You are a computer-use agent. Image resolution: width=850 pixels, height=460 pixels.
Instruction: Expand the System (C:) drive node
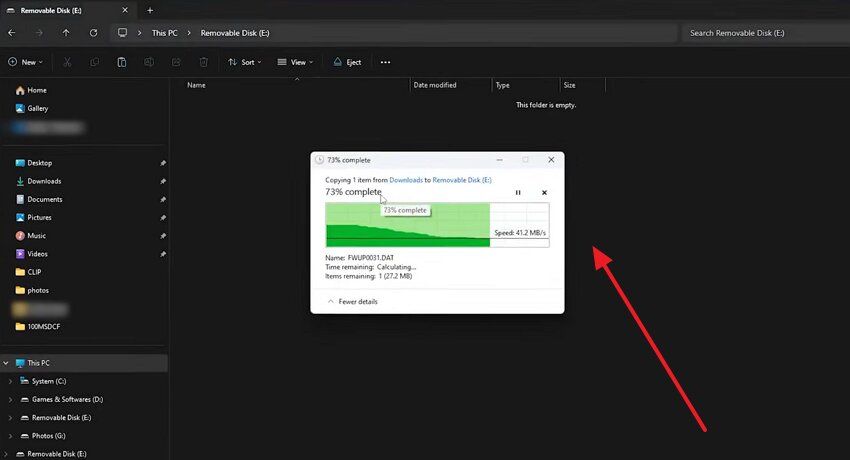coord(10,381)
